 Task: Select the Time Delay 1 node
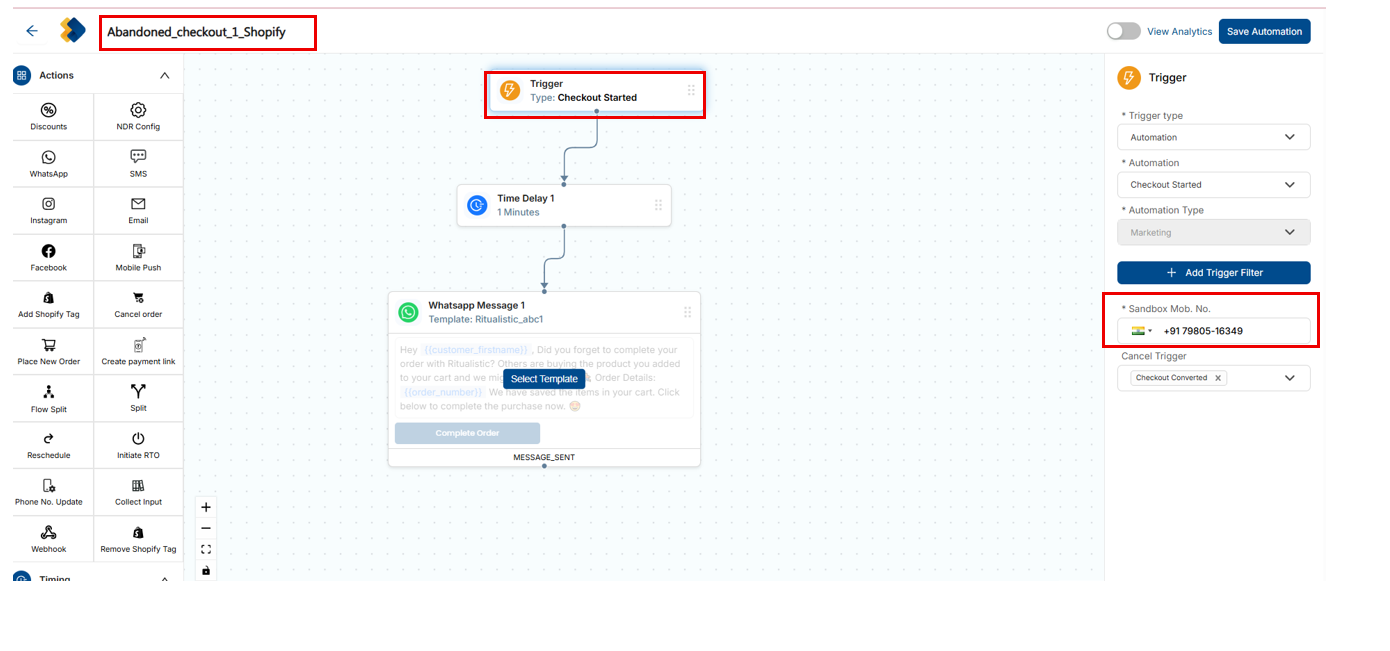tap(564, 205)
